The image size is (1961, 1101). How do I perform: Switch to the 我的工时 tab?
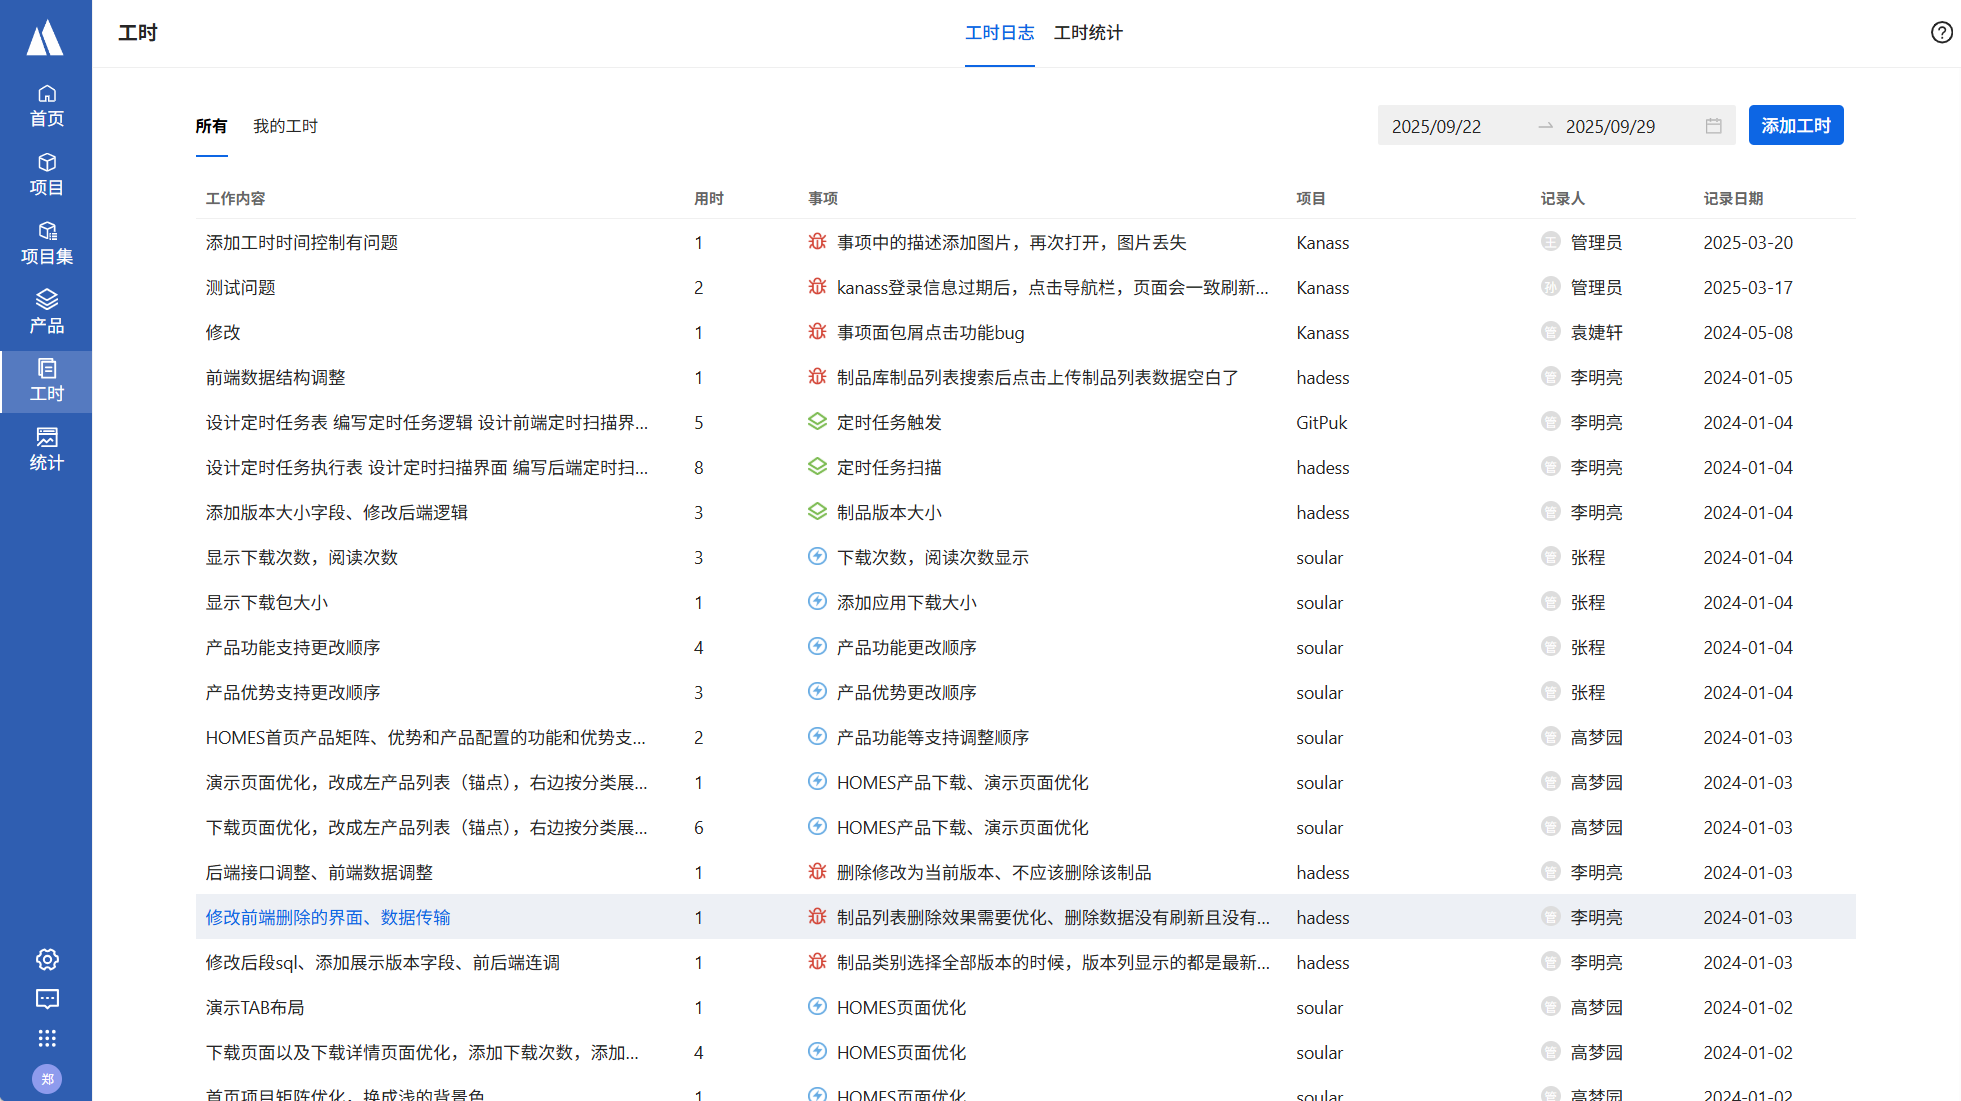tap(285, 126)
